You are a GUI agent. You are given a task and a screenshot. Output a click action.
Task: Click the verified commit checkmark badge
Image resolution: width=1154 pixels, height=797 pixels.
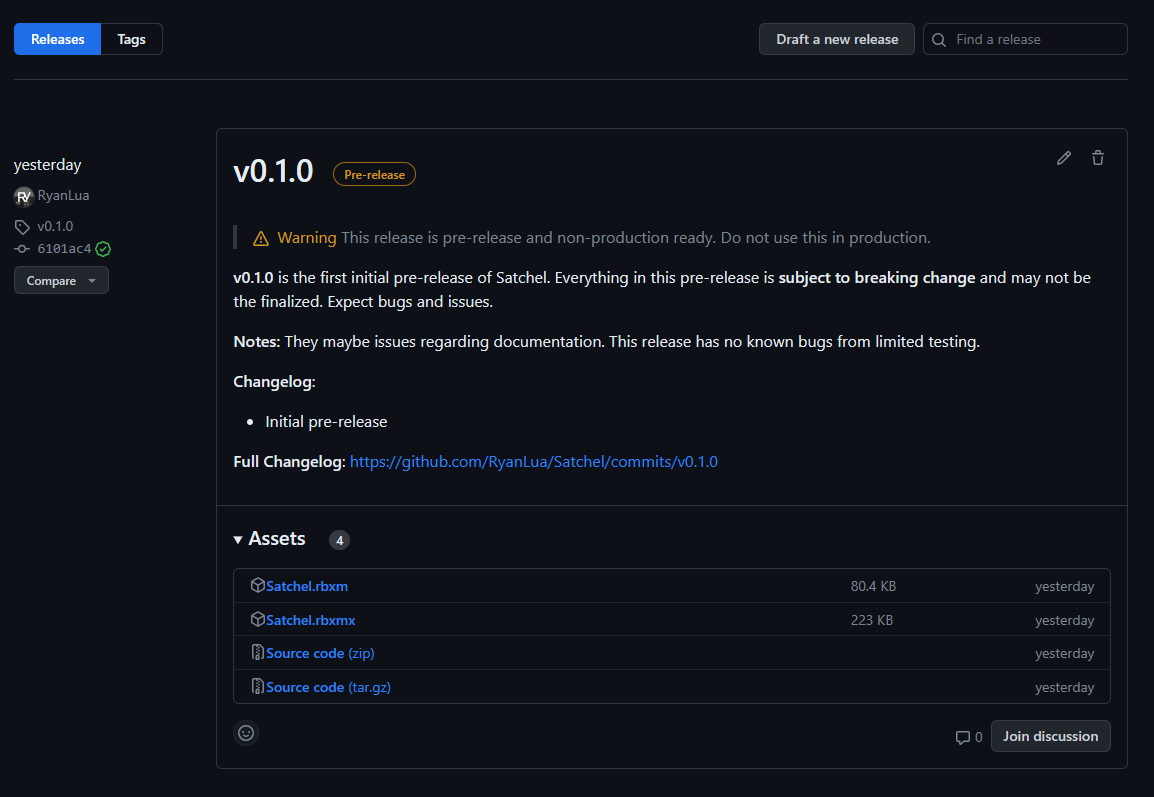[x=102, y=248]
